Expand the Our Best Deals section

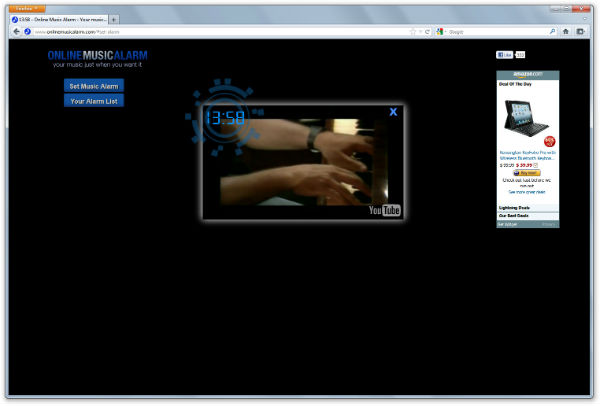[528, 216]
